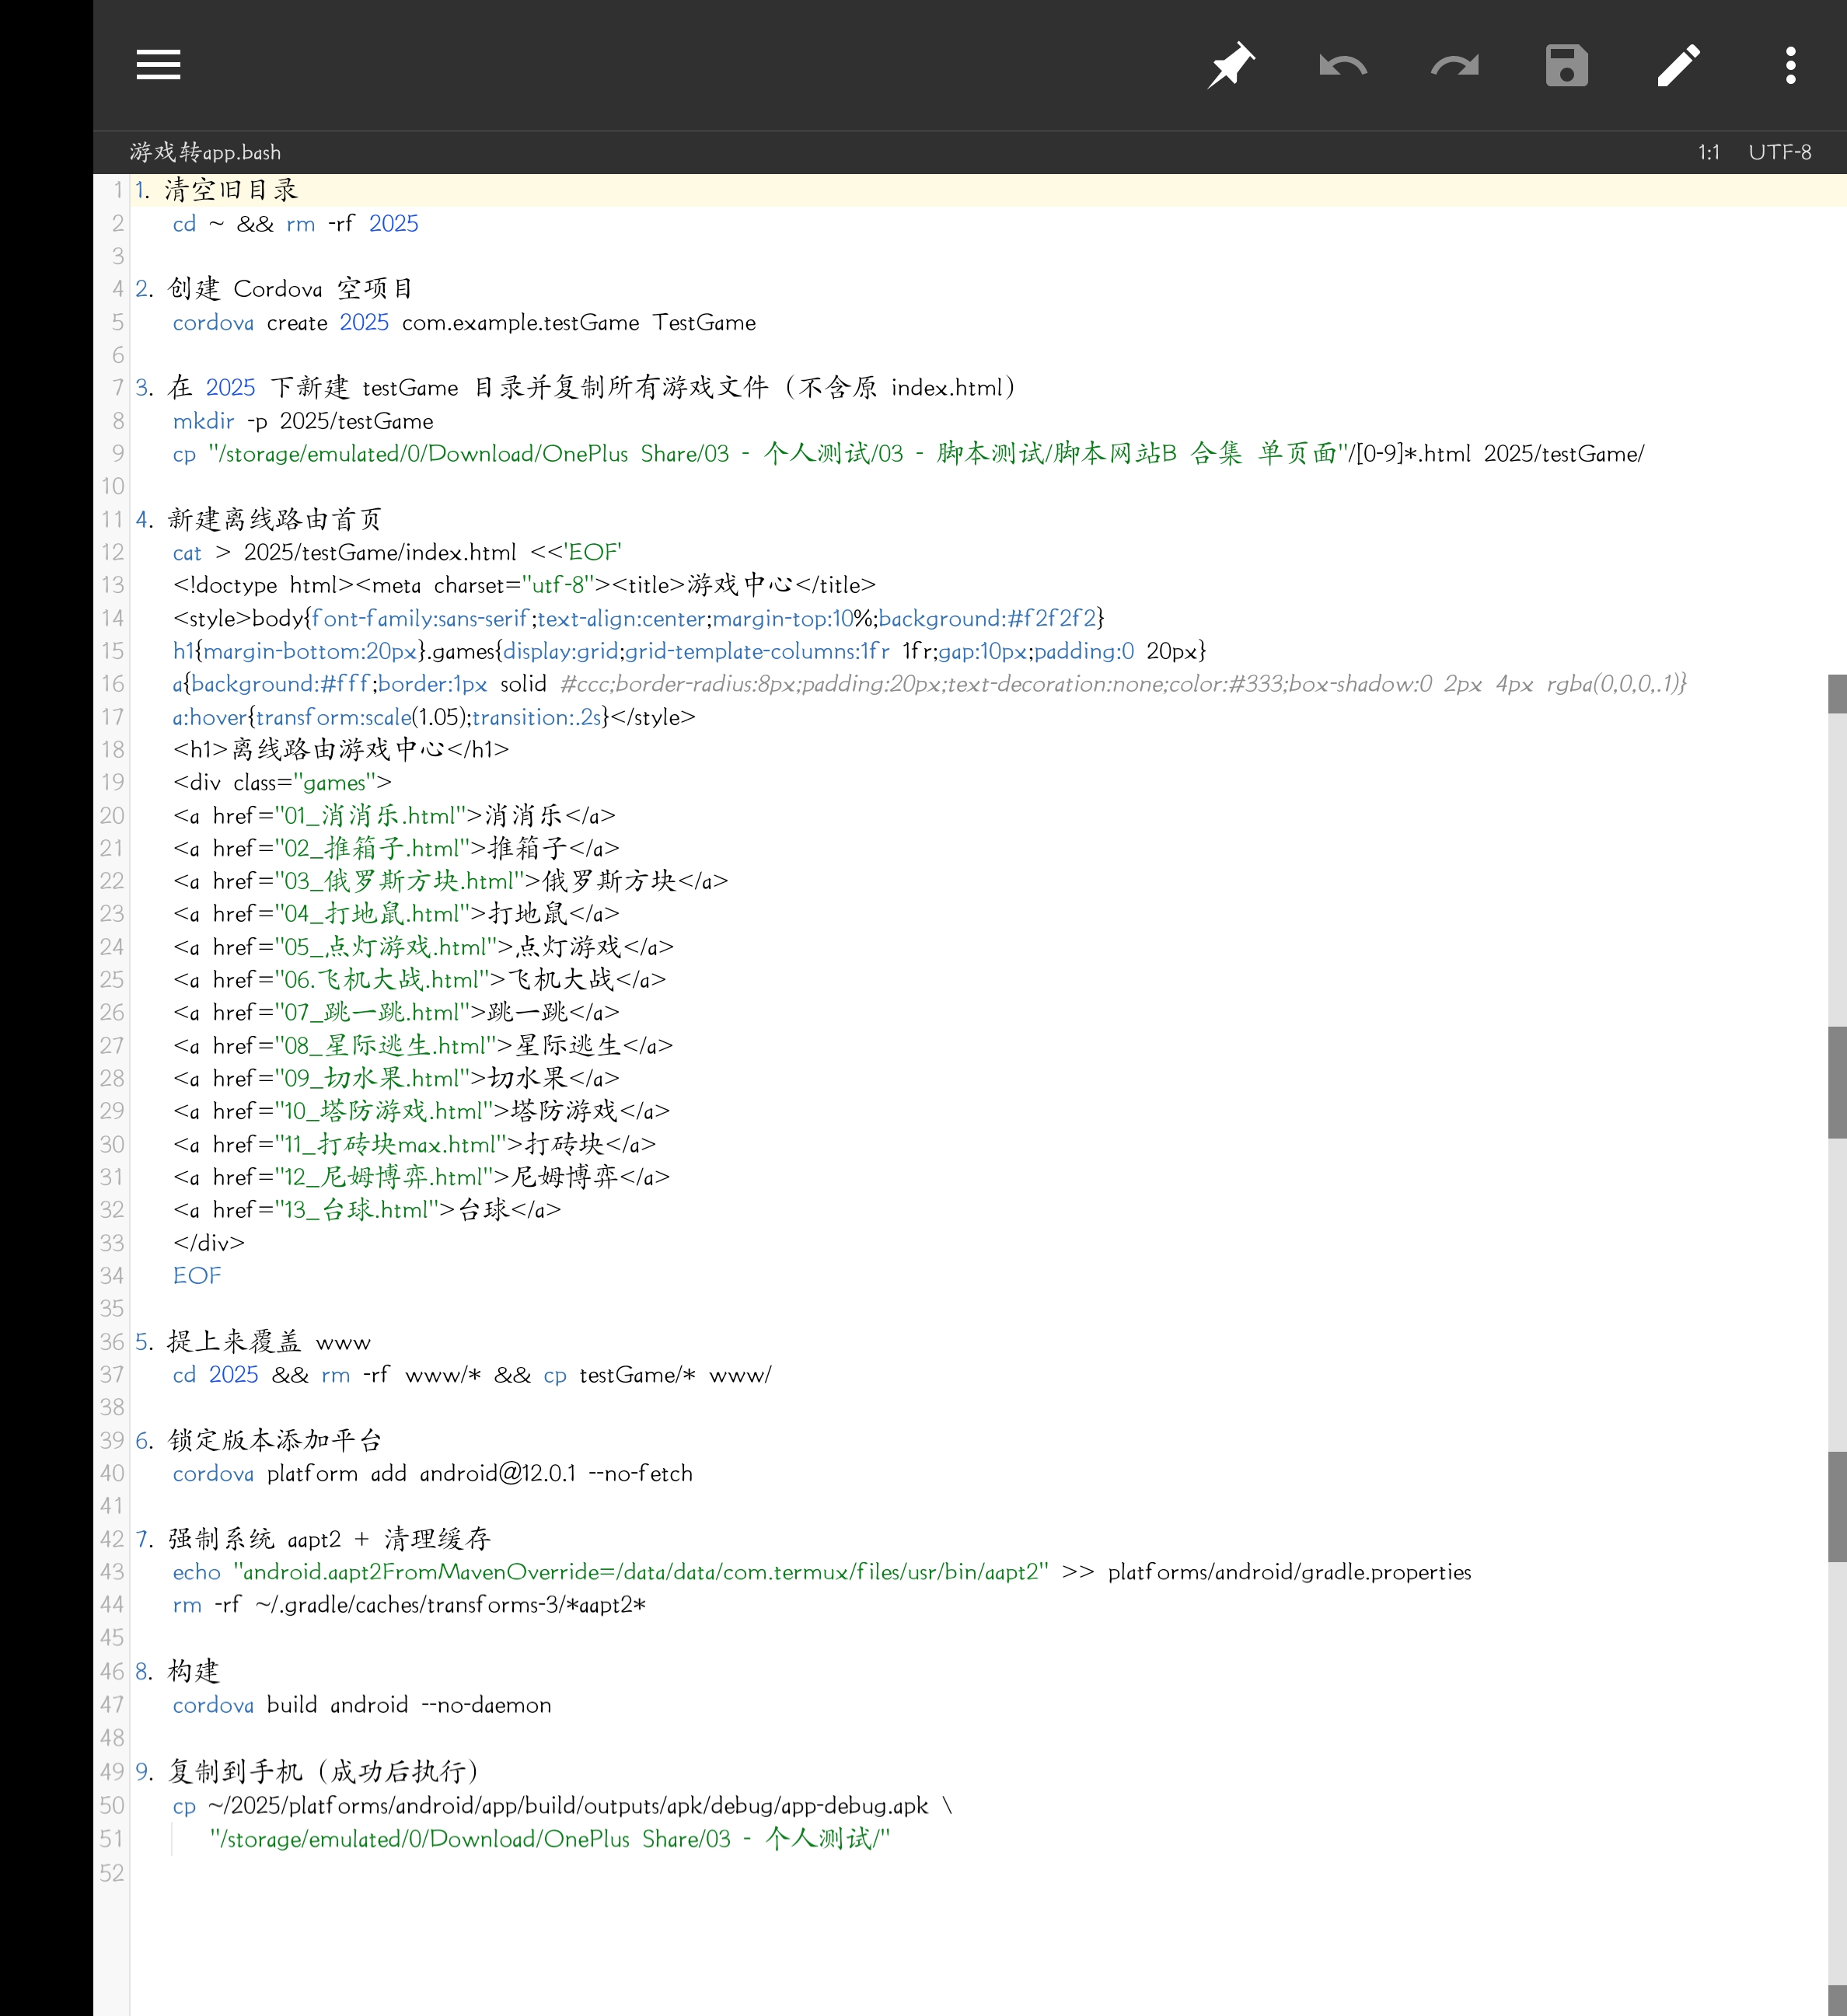Click line number 34 beside EOF

click(x=112, y=1276)
